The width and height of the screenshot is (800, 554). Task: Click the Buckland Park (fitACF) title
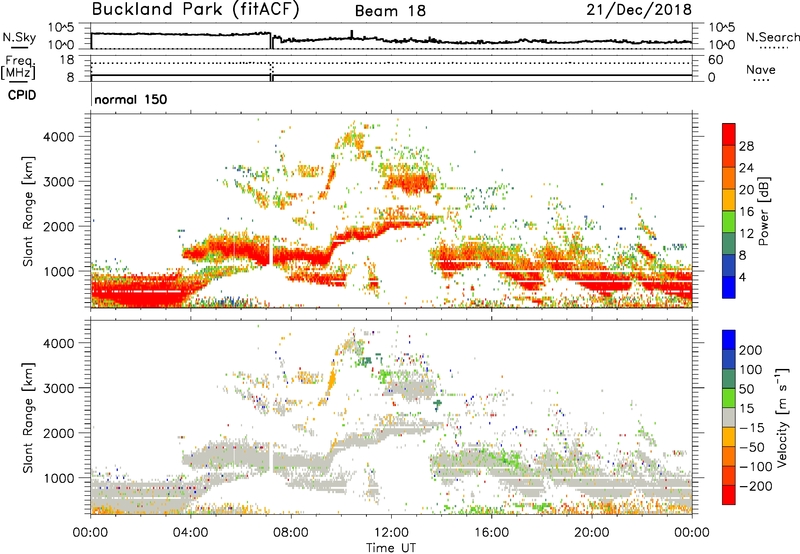click(x=195, y=9)
